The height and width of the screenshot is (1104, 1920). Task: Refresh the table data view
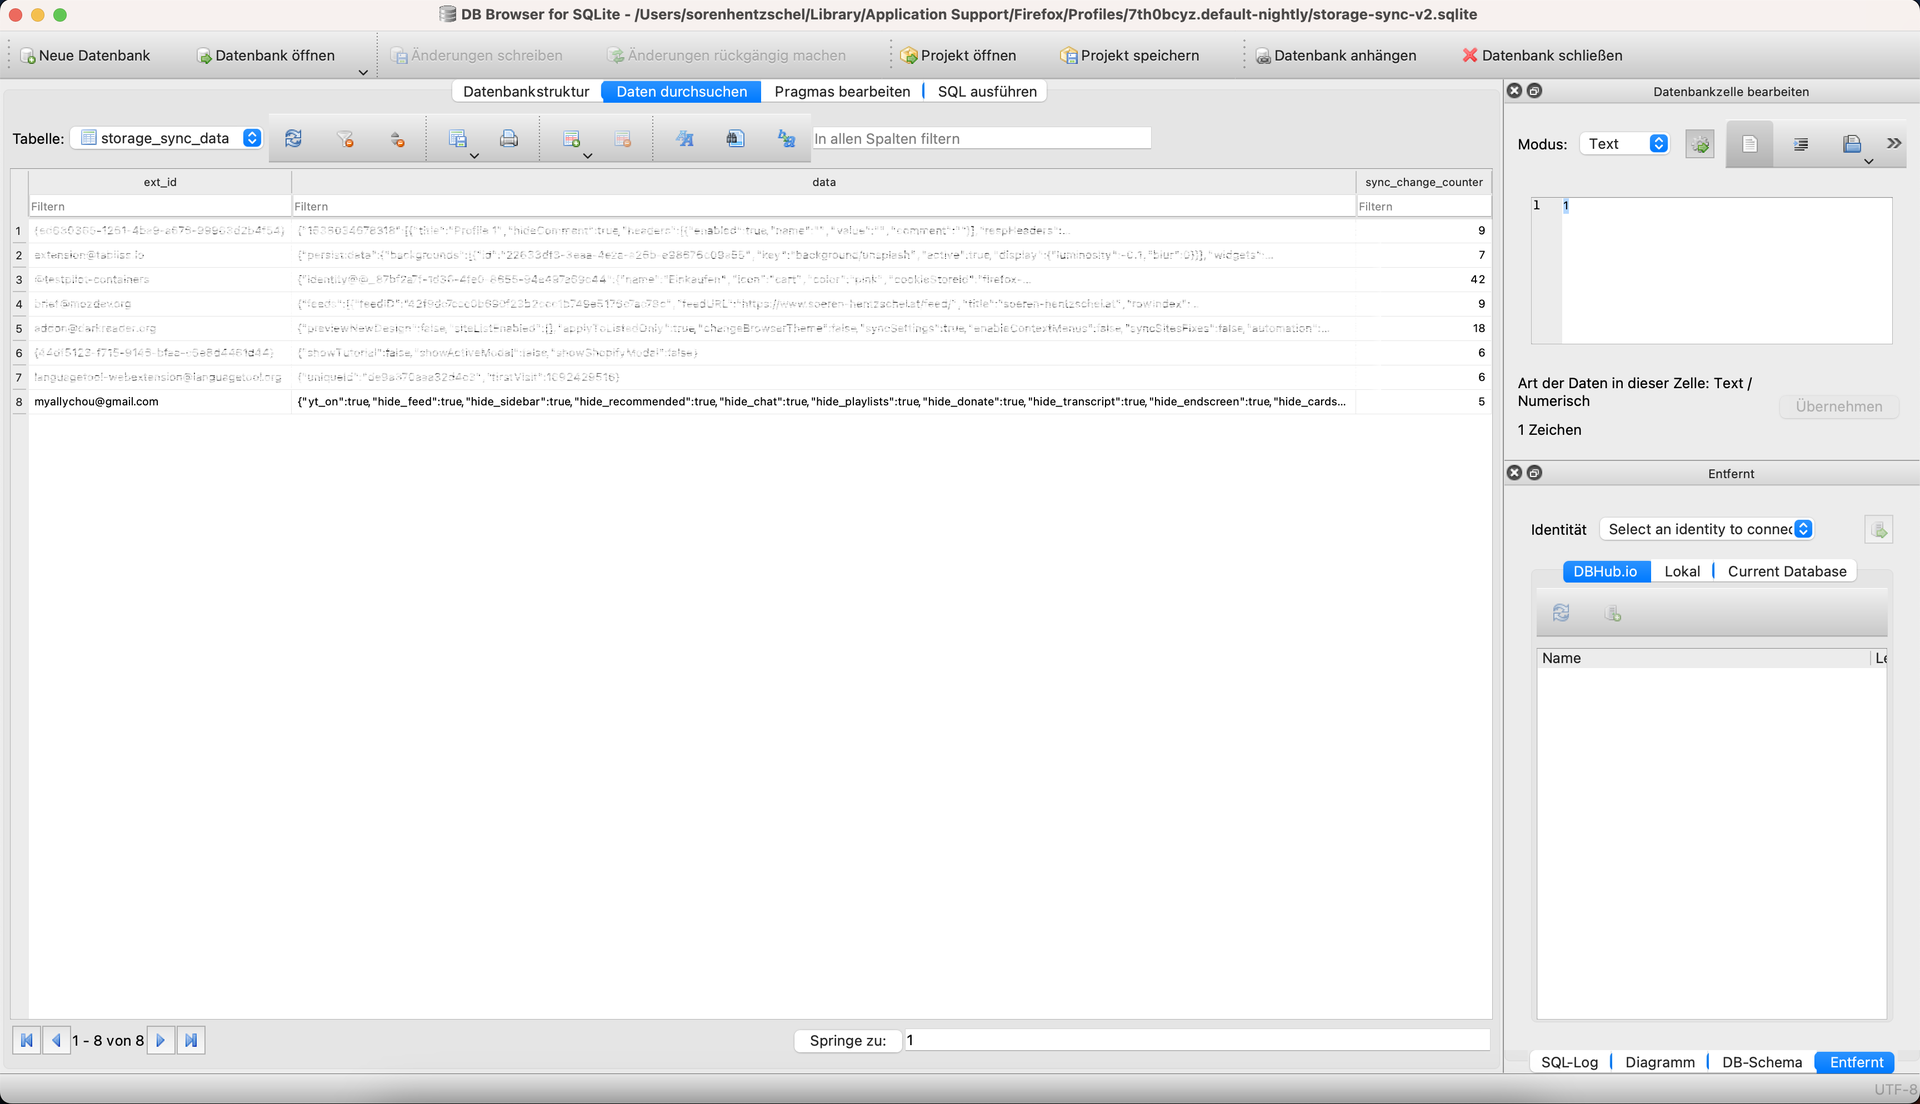coord(293,139)
